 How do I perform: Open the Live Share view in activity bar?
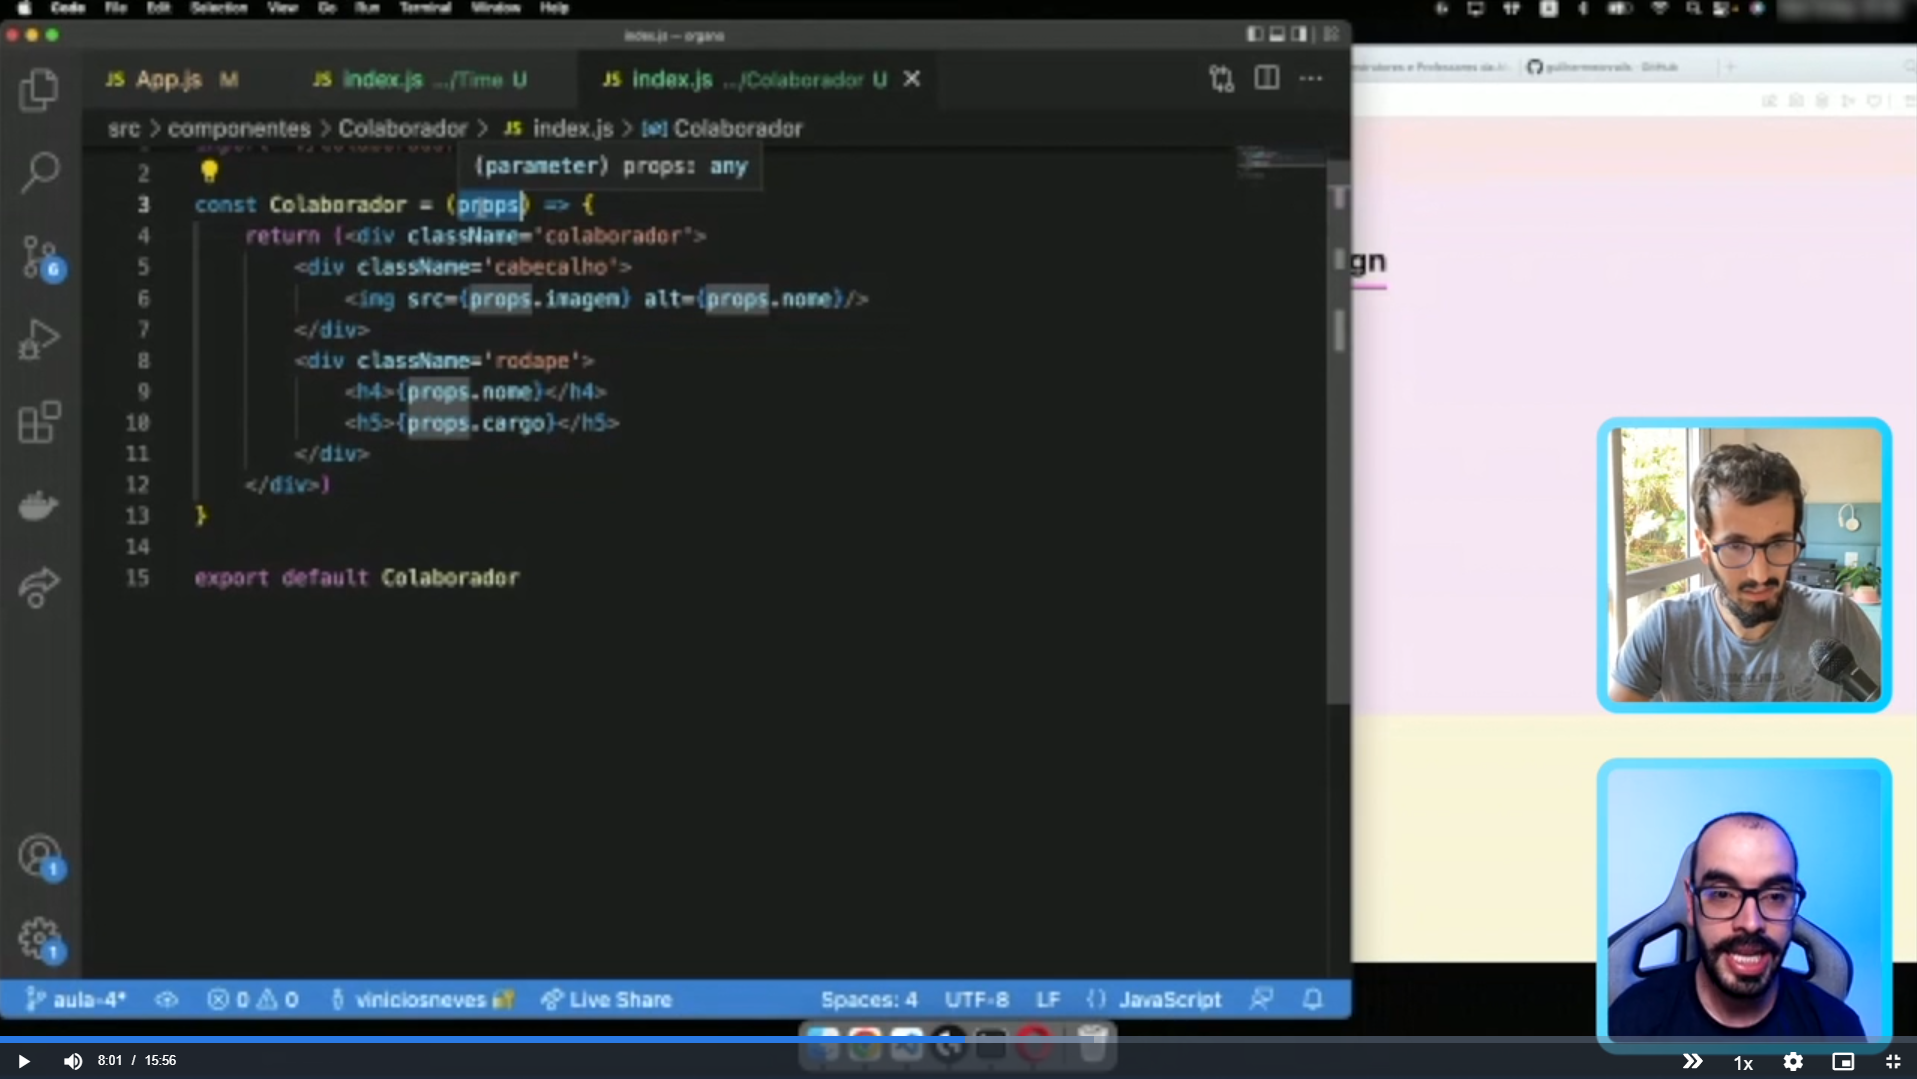pos(39,587)
